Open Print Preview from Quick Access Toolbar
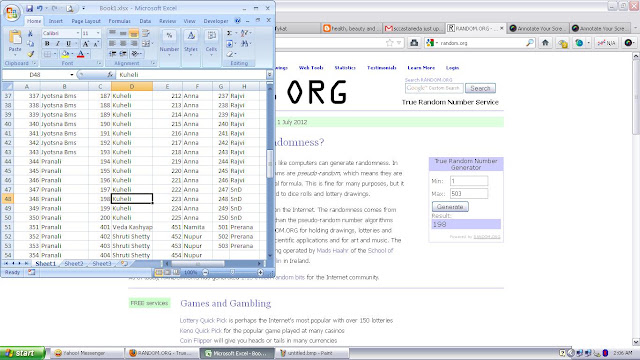The height and width of the screenshot is (360, 640). point(70,8)
